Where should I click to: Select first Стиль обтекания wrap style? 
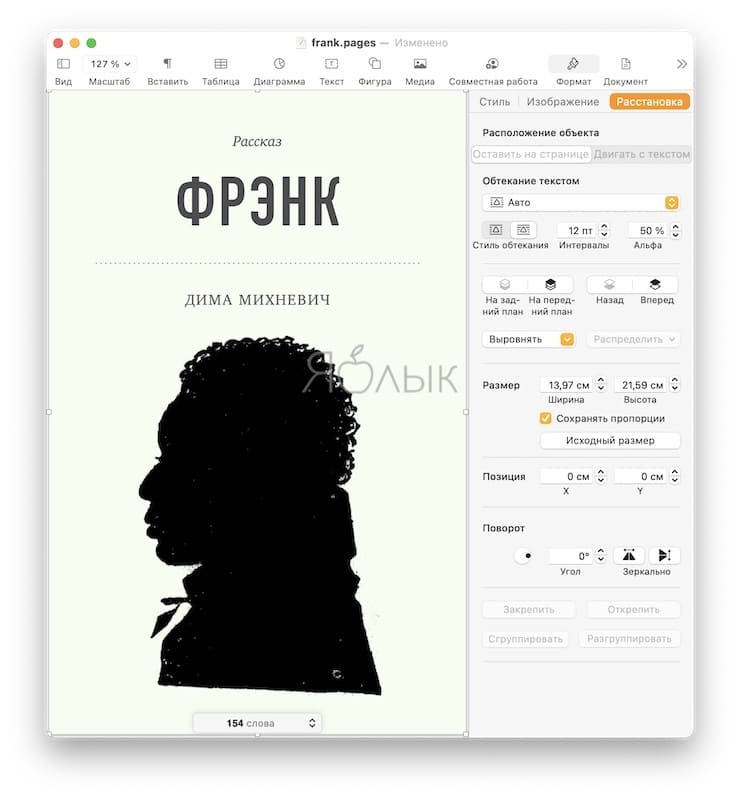click(496, 230)
